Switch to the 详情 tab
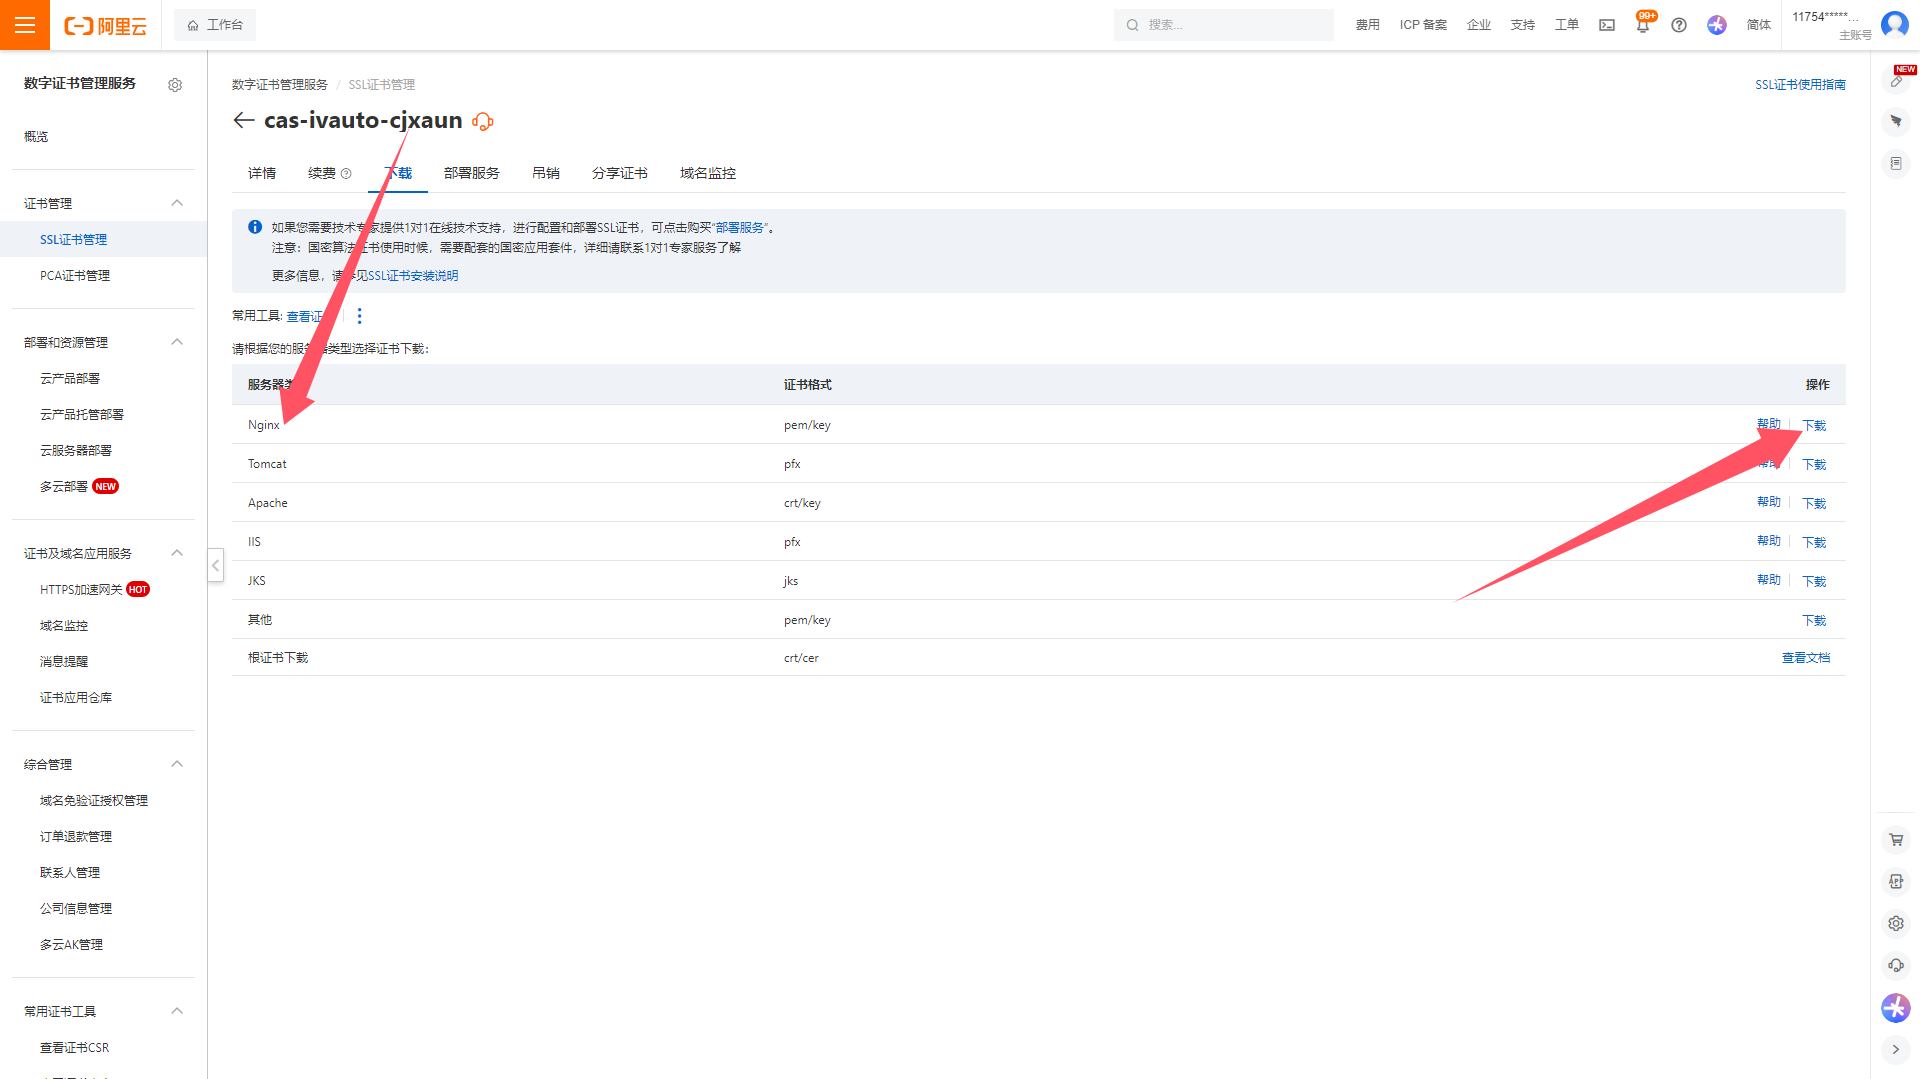1920x1079 pixels. (262, 173)
